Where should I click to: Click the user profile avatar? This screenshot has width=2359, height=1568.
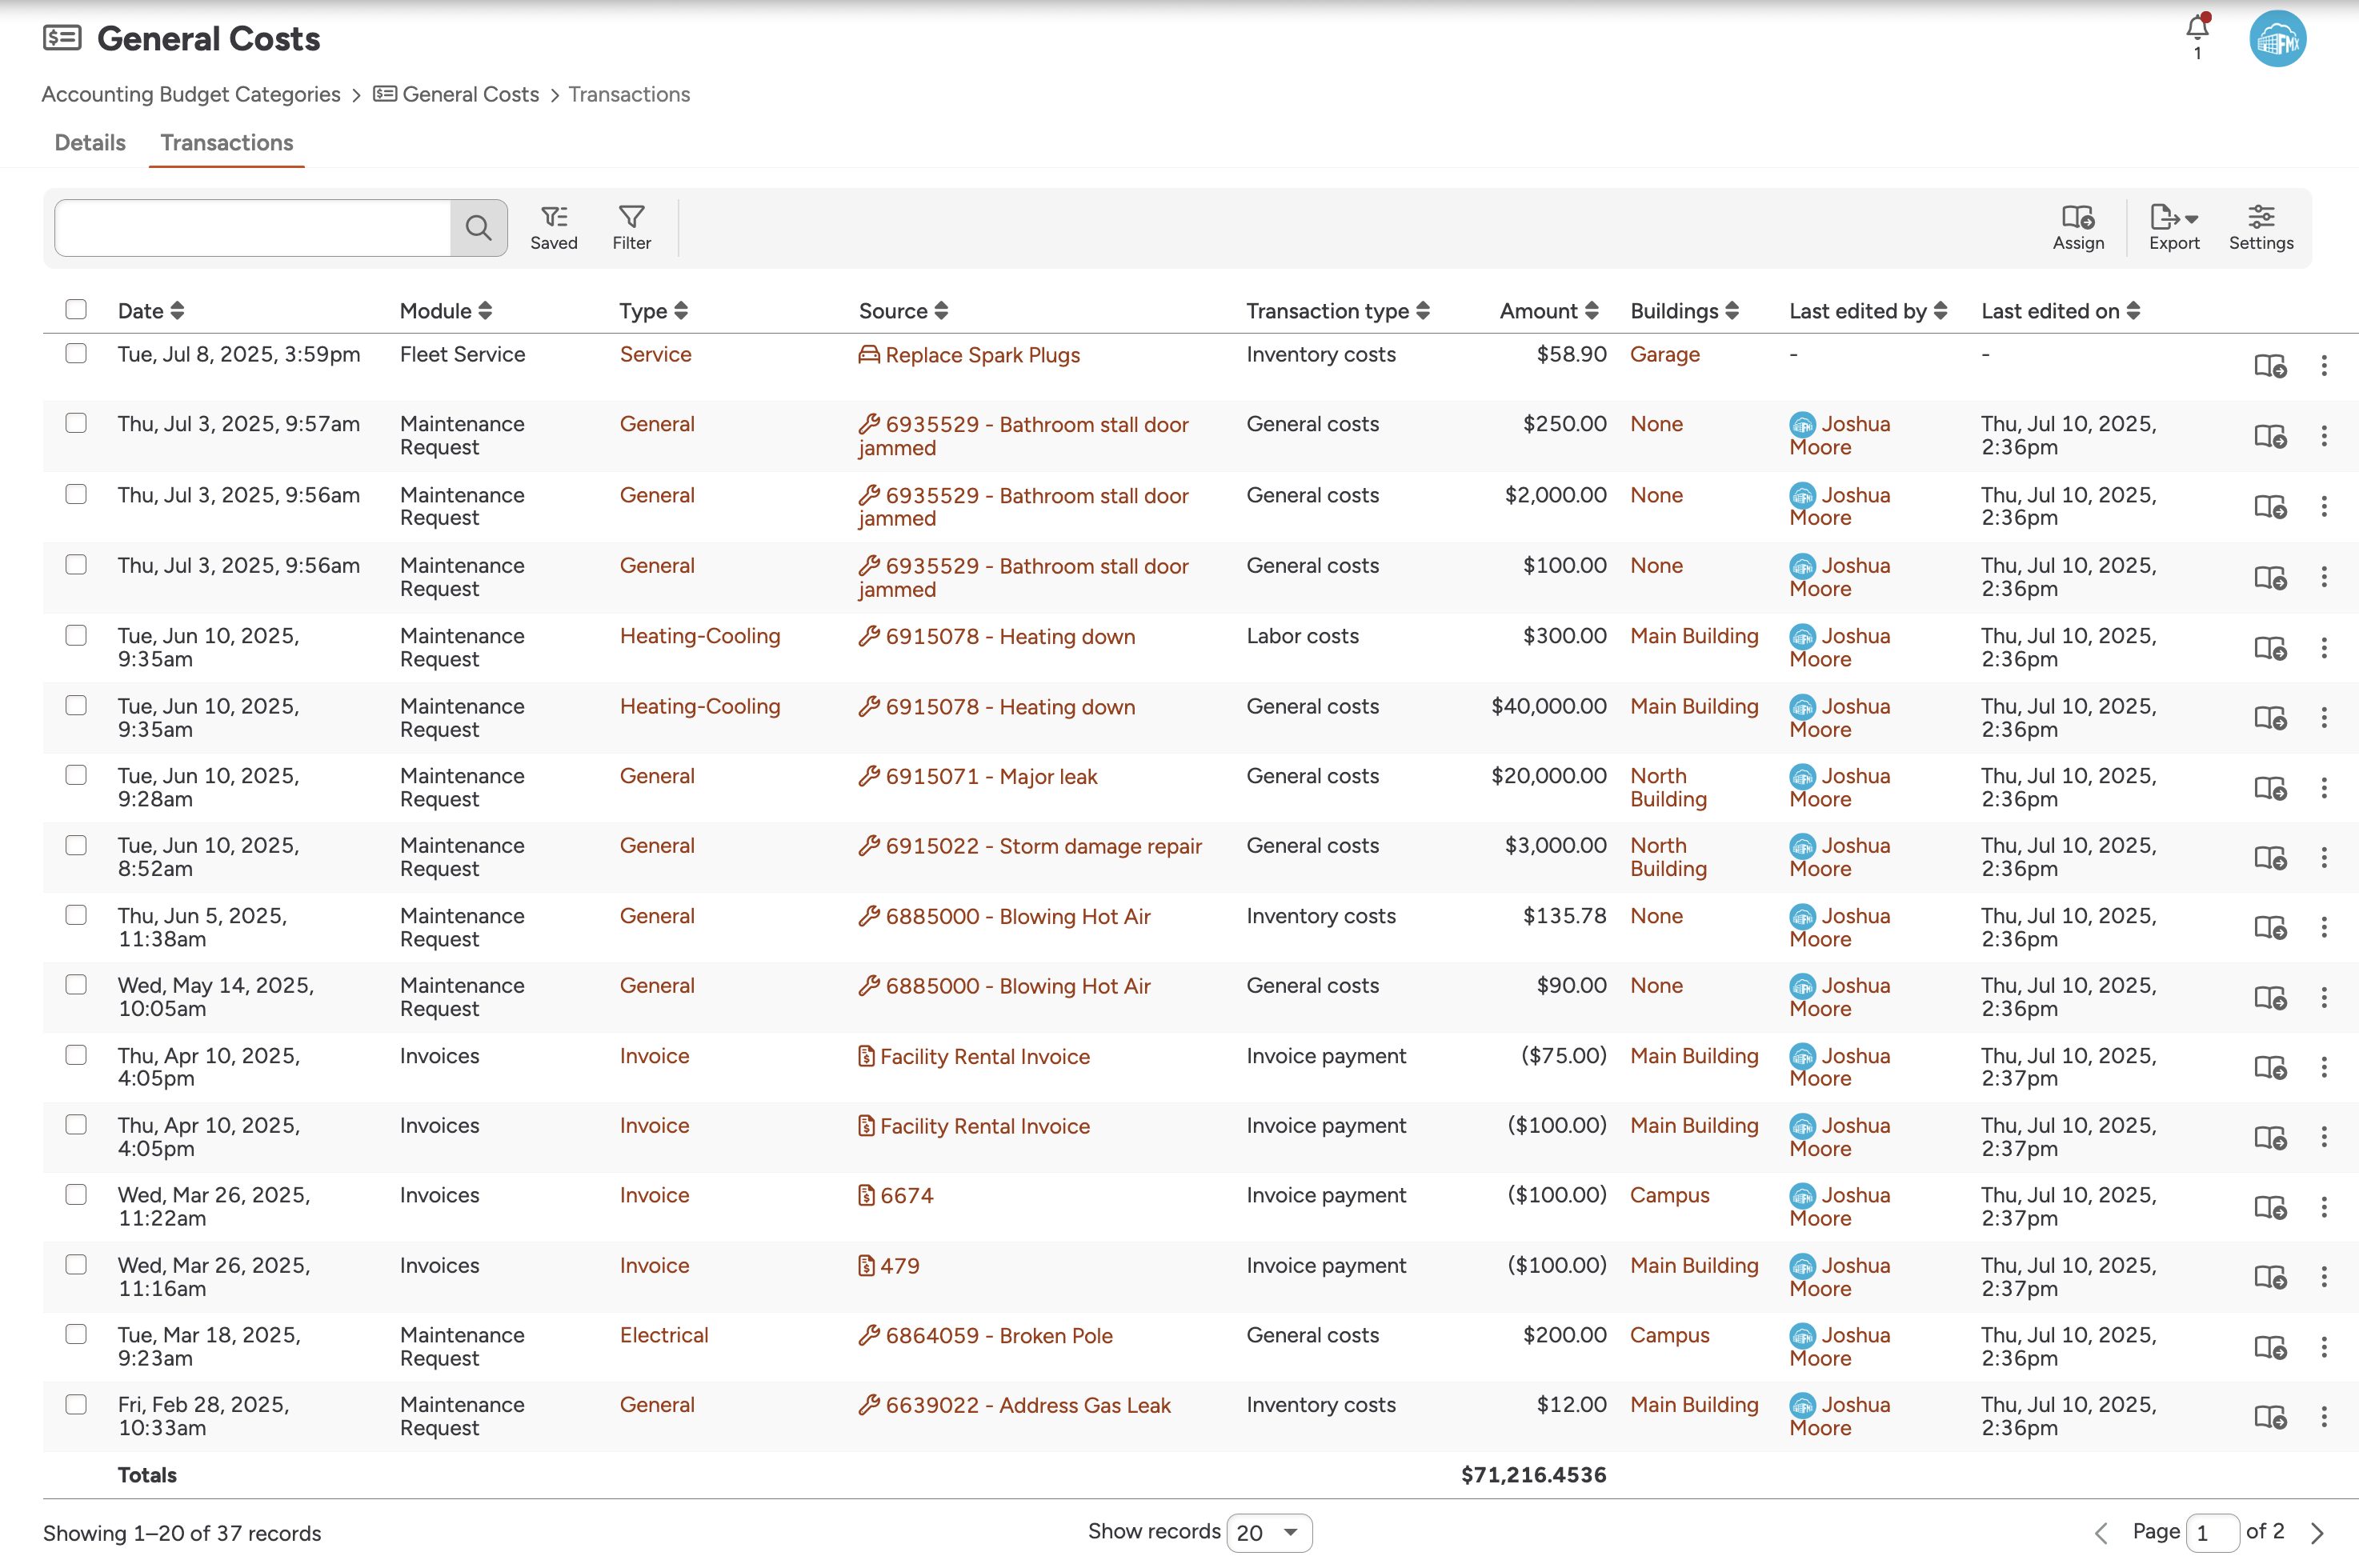coord(2277,40)
